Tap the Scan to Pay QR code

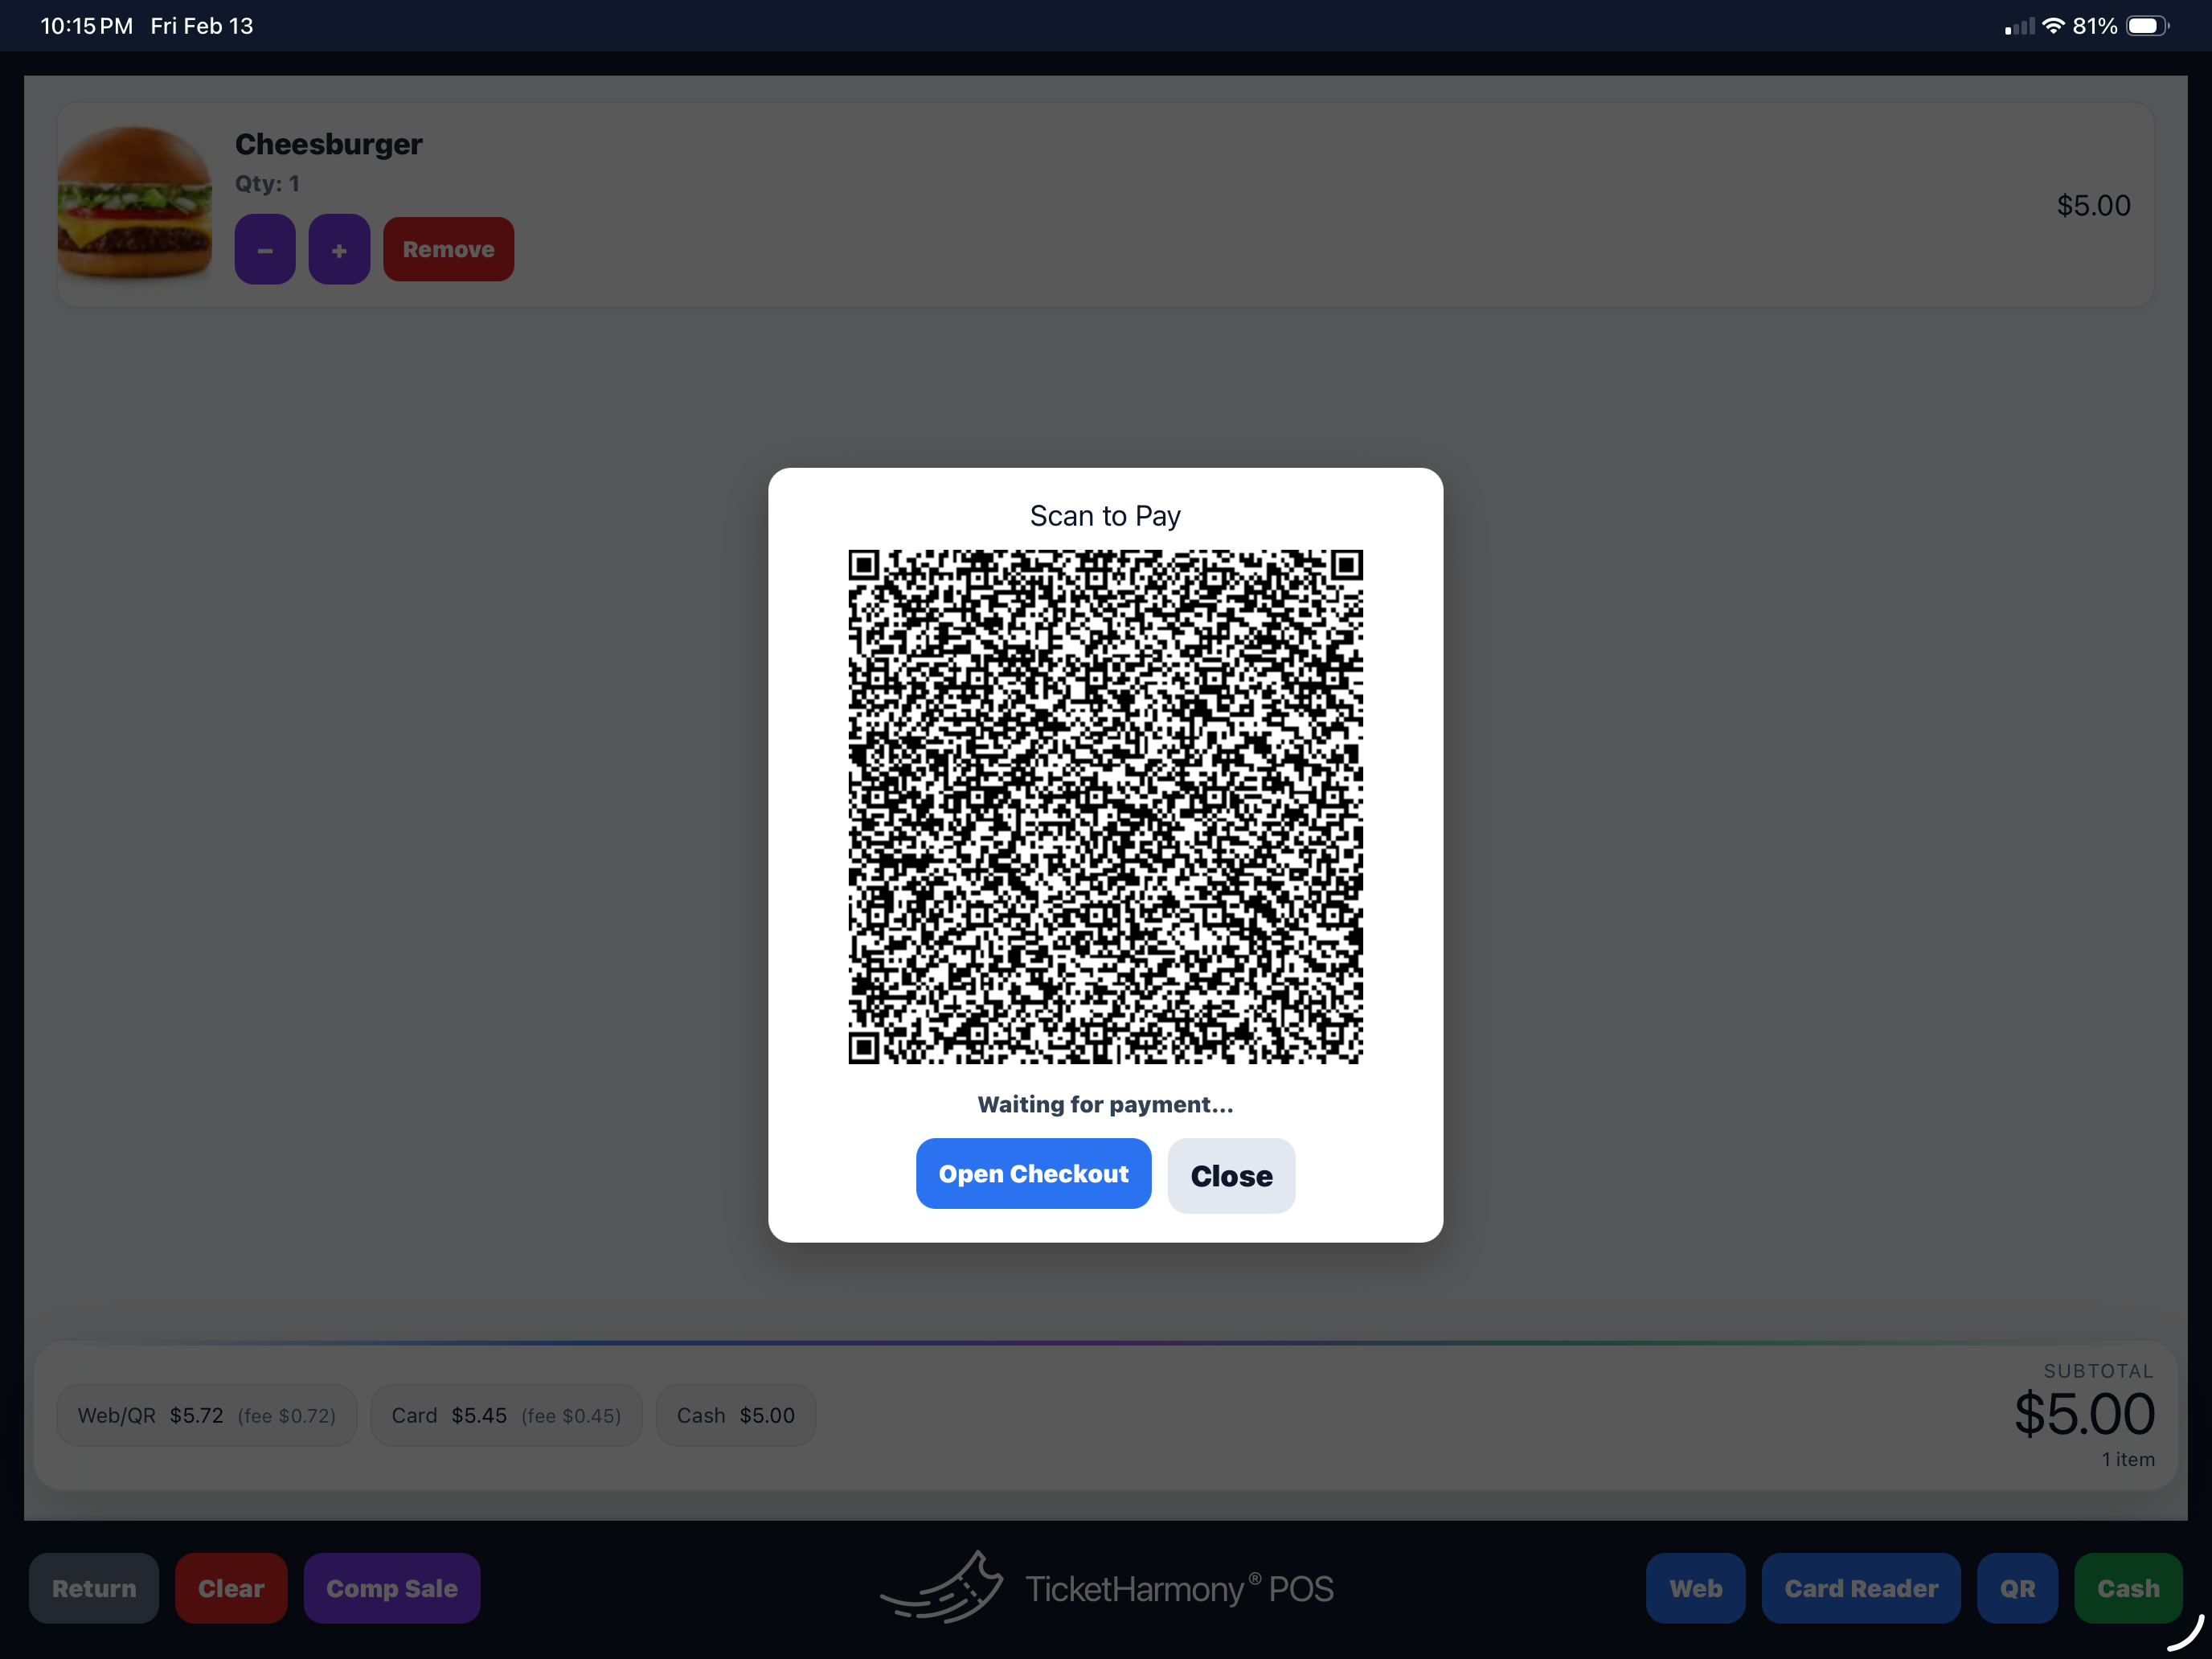tap(1104, 808)
